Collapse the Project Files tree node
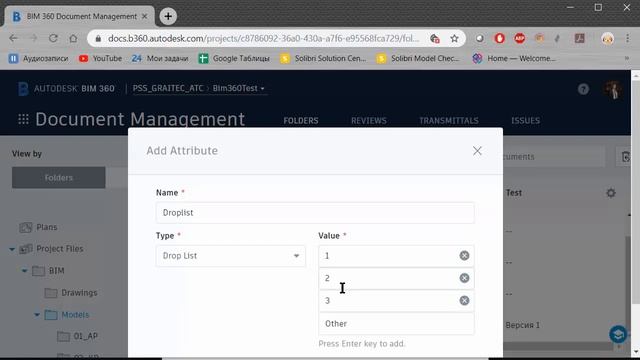Viewport: 640px width, 360px height. 12,249
